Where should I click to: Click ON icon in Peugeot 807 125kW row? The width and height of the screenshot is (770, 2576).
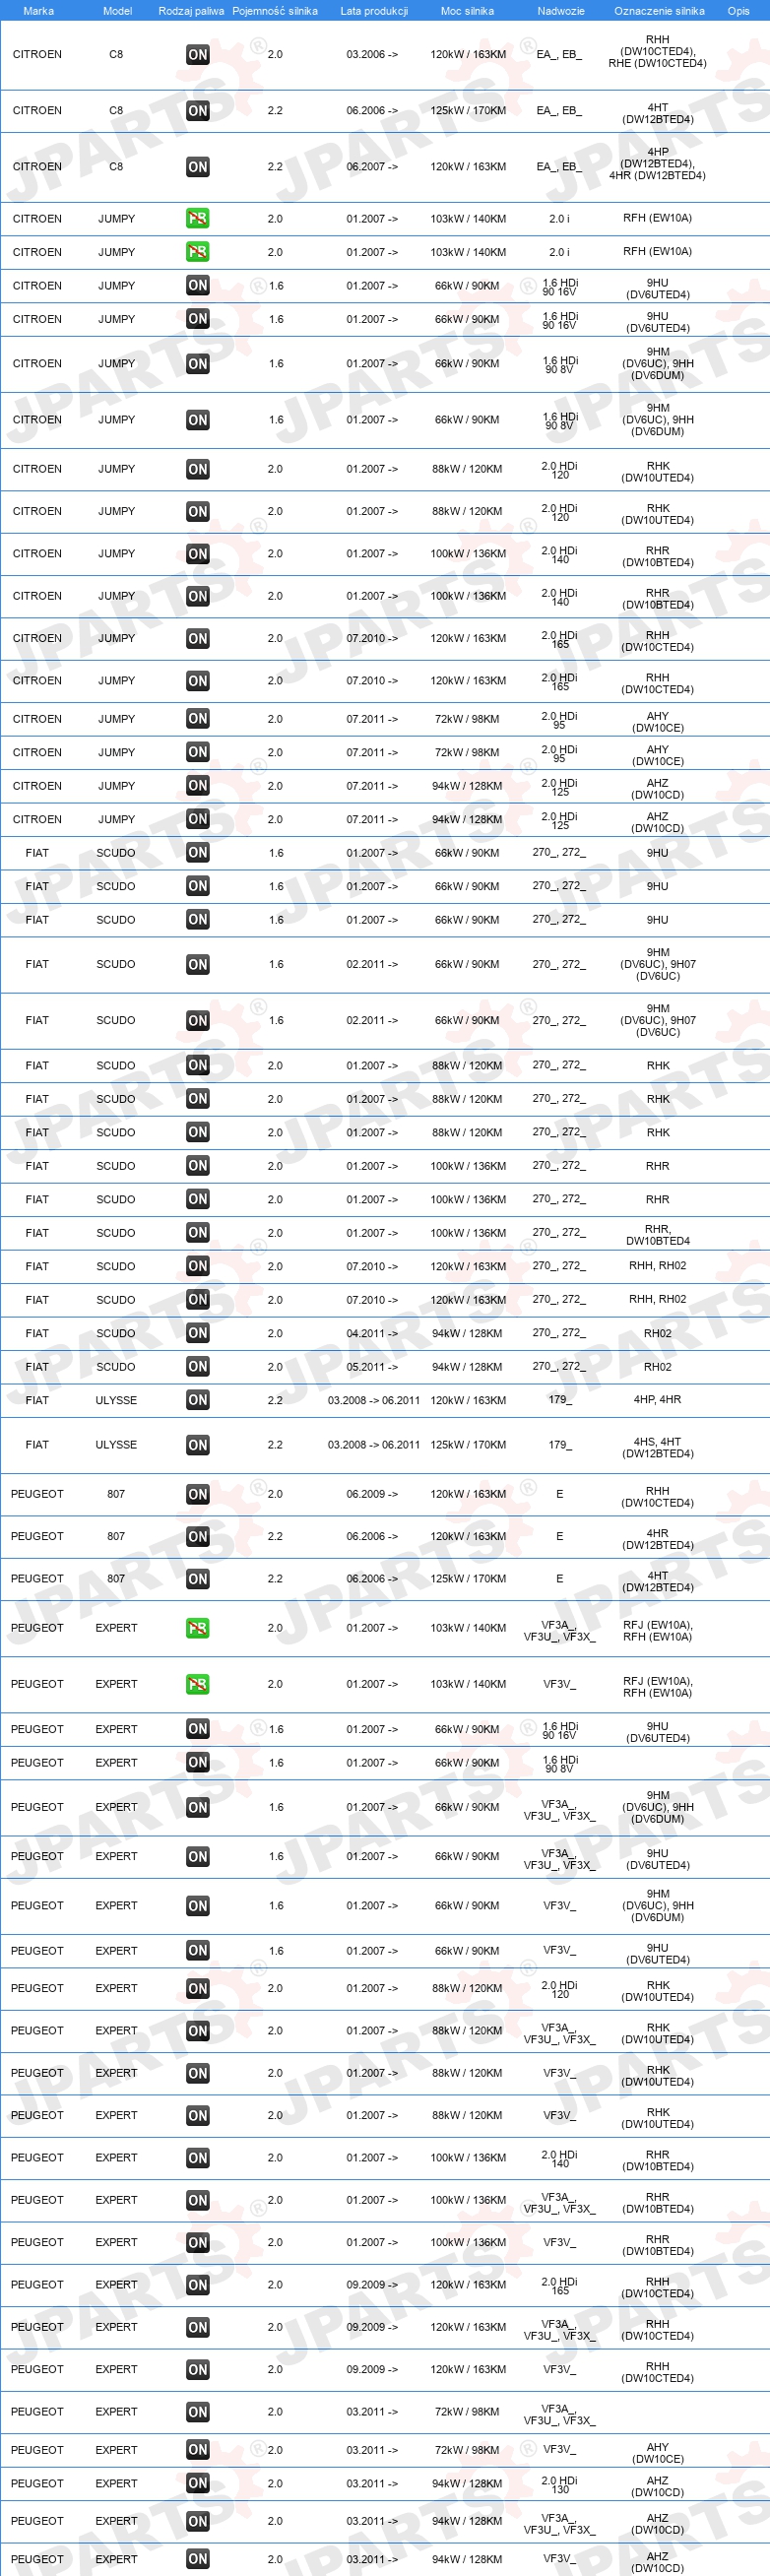pos(198,1579)
